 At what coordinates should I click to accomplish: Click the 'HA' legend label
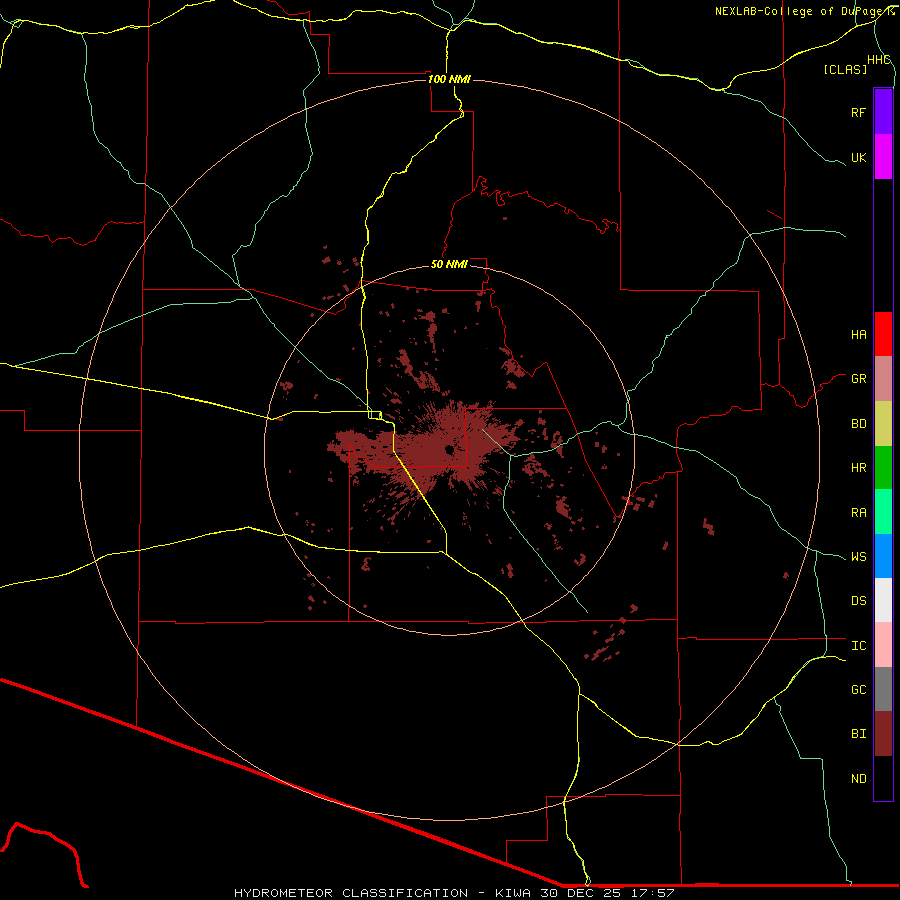(x=859, y=335)
